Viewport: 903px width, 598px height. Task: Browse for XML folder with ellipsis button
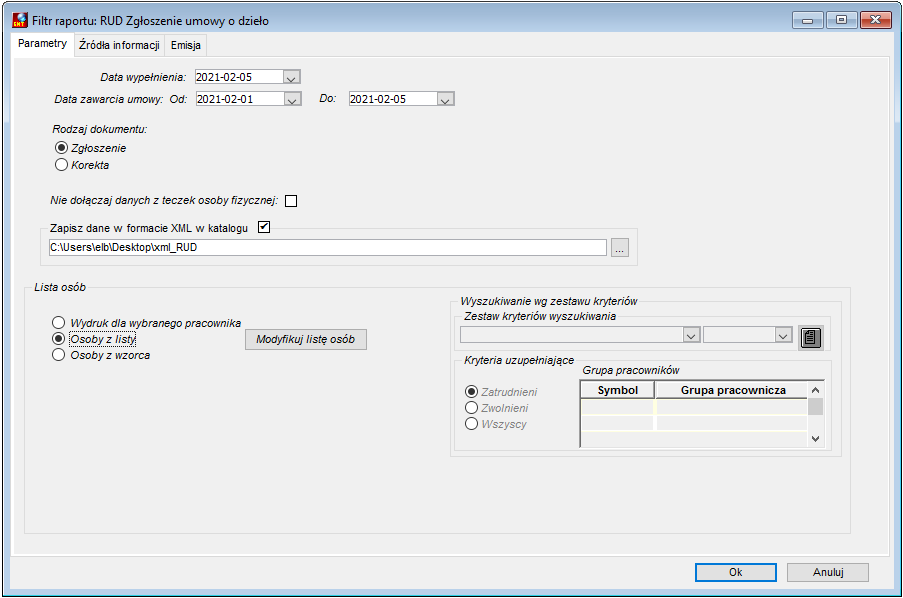(x=620, y=248)
